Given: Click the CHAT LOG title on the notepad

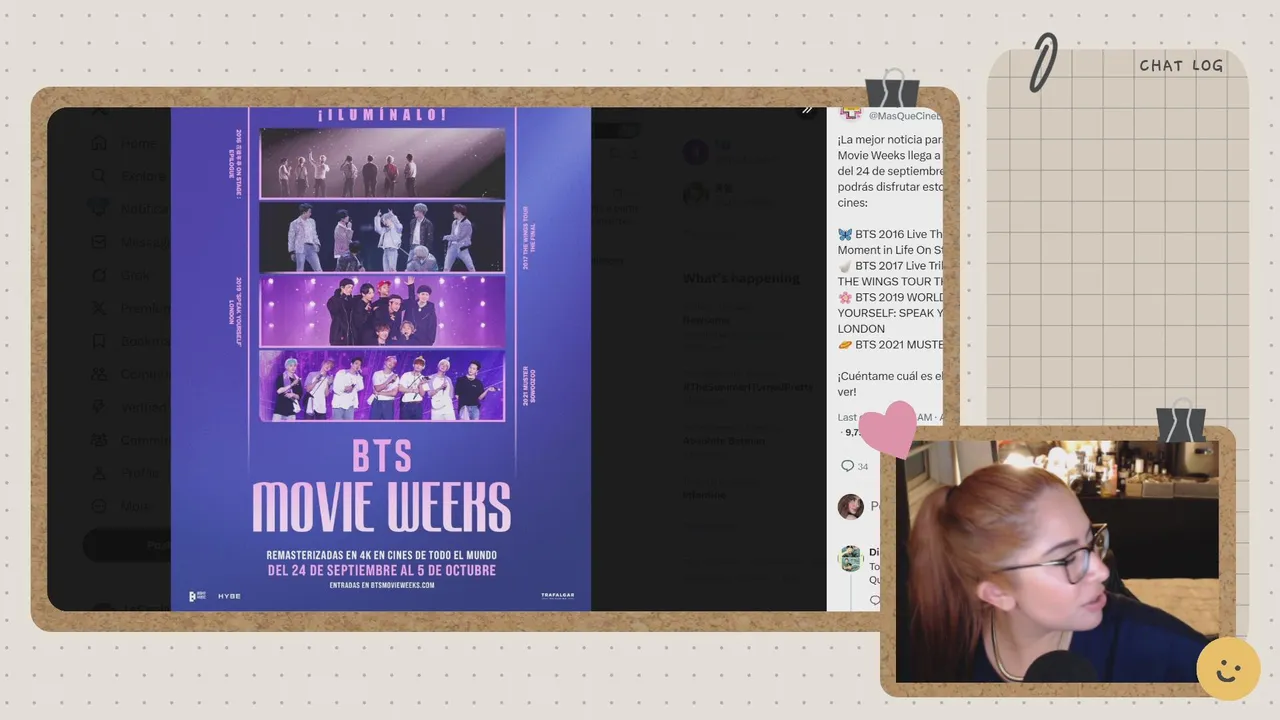Looking at the screenshot, I should [x=1181, y=66].
